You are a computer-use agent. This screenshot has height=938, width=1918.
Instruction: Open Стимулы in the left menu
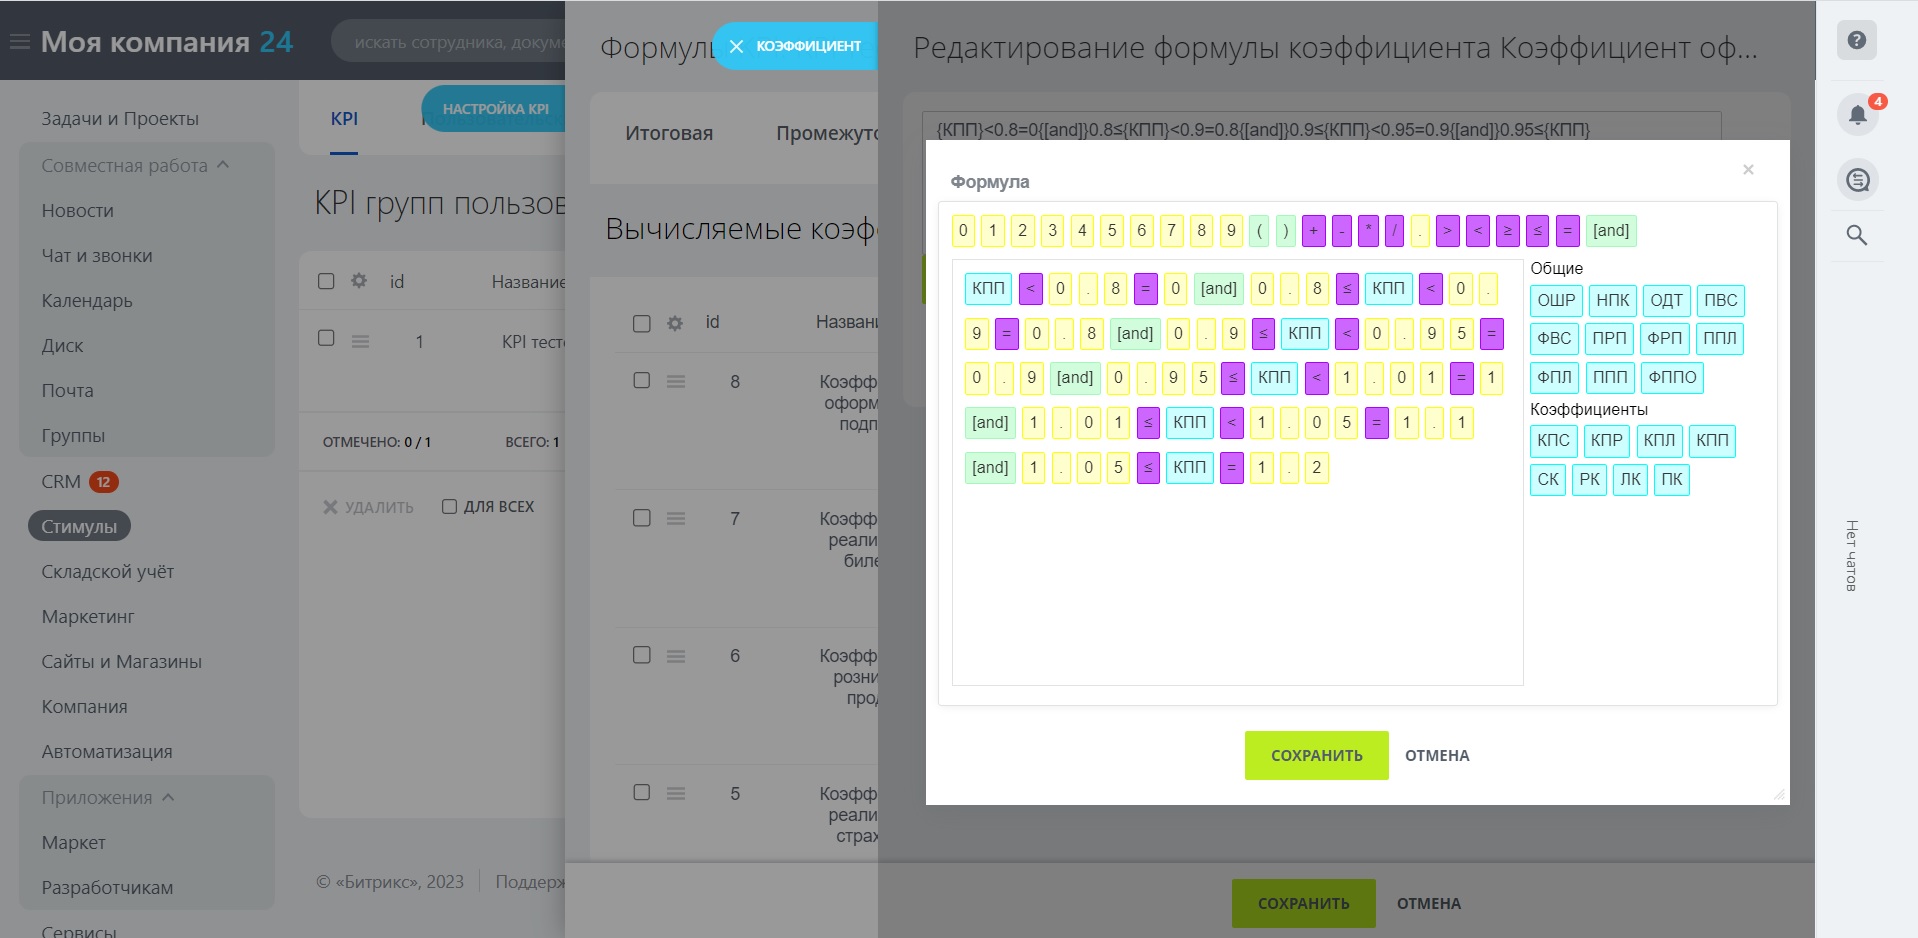click(x=79, y=526)
